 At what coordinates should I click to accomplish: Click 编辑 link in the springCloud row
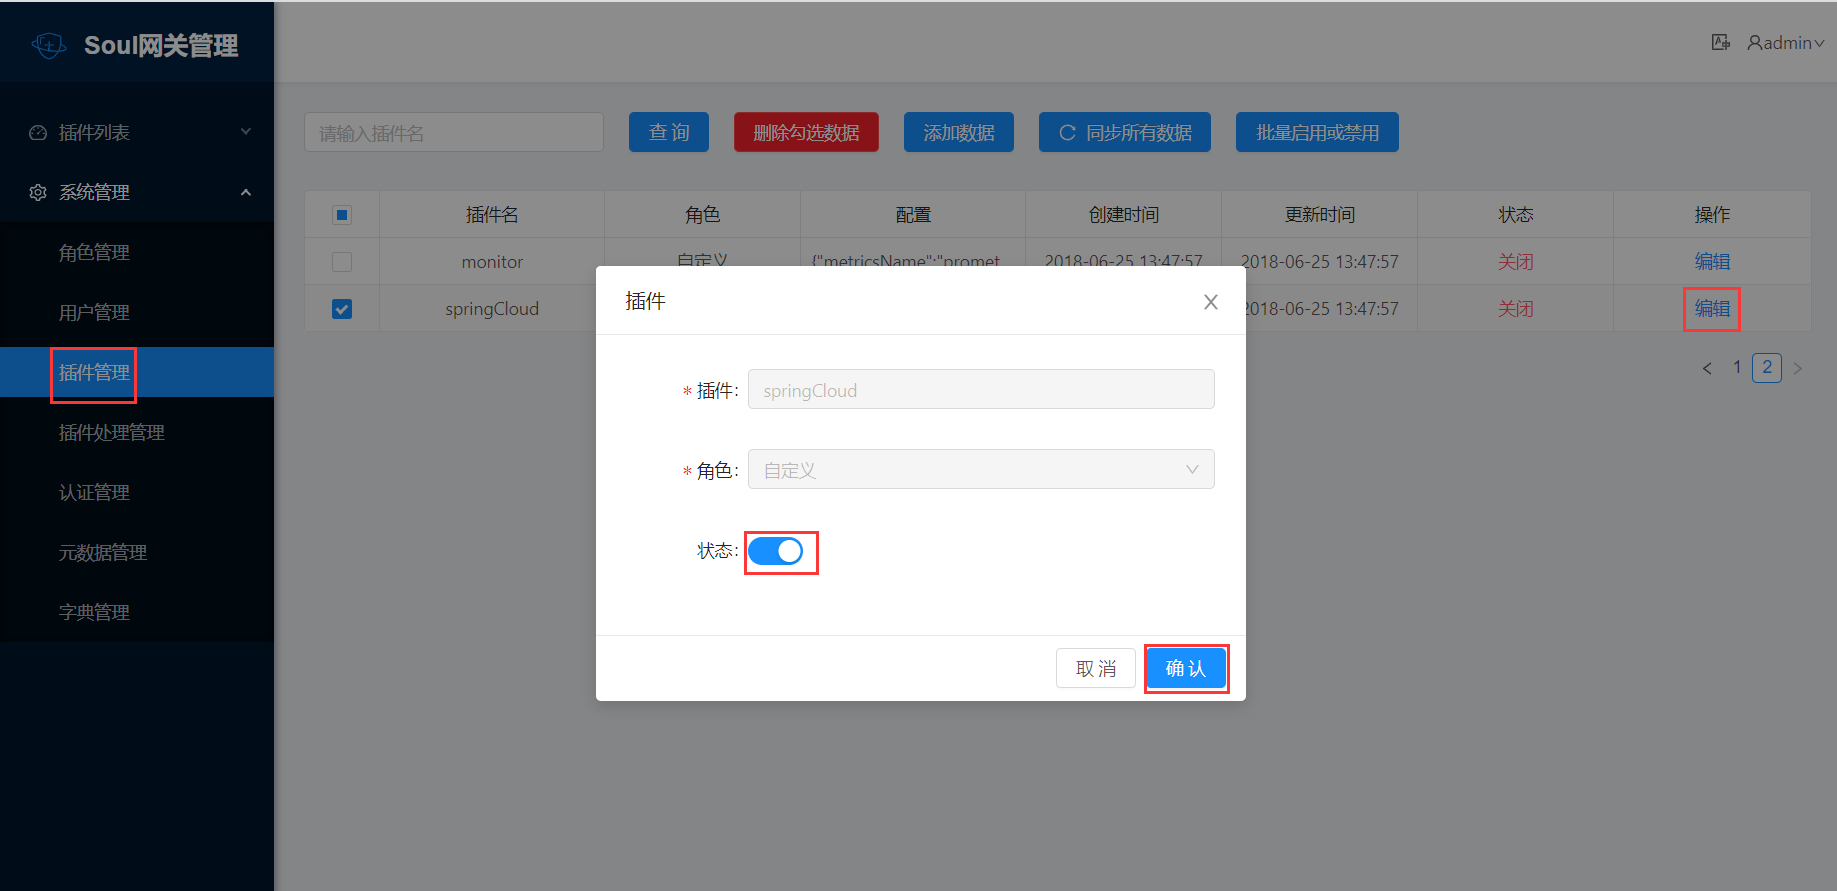pos(1712,309)
